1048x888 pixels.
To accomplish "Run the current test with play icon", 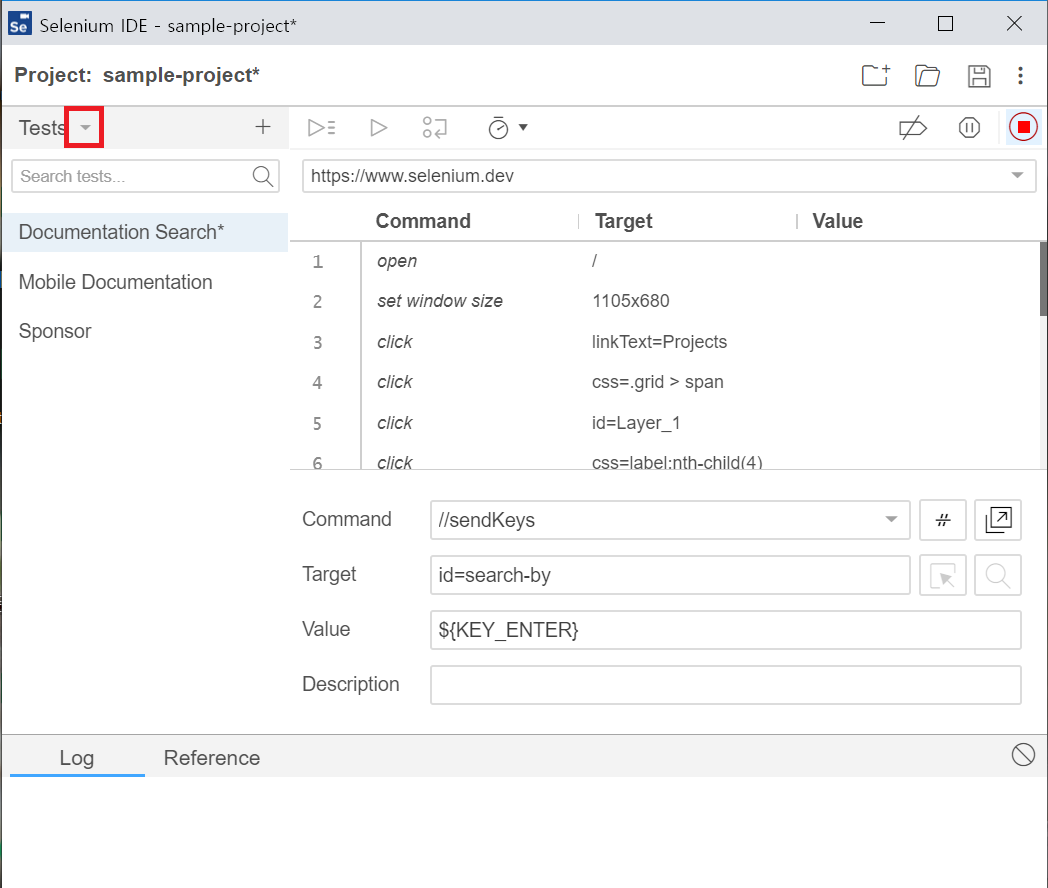I will click(x=378, y=128).
